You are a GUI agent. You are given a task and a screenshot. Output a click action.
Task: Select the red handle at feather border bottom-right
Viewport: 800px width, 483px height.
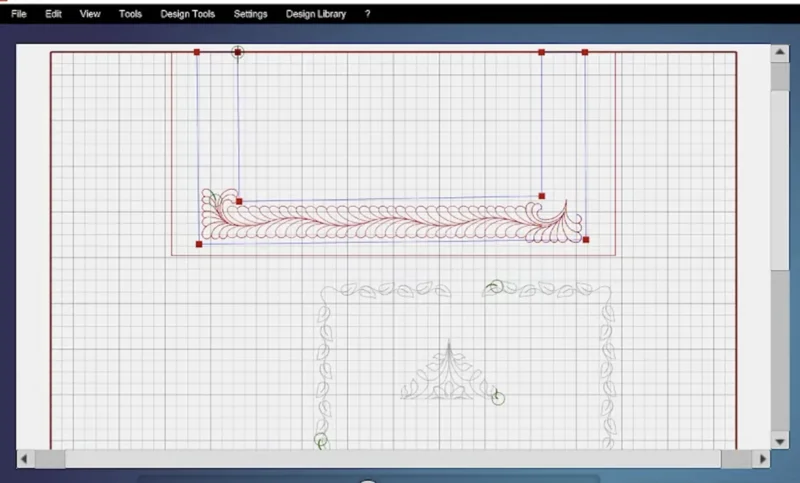pyautogui.click(x=586, y=240)
